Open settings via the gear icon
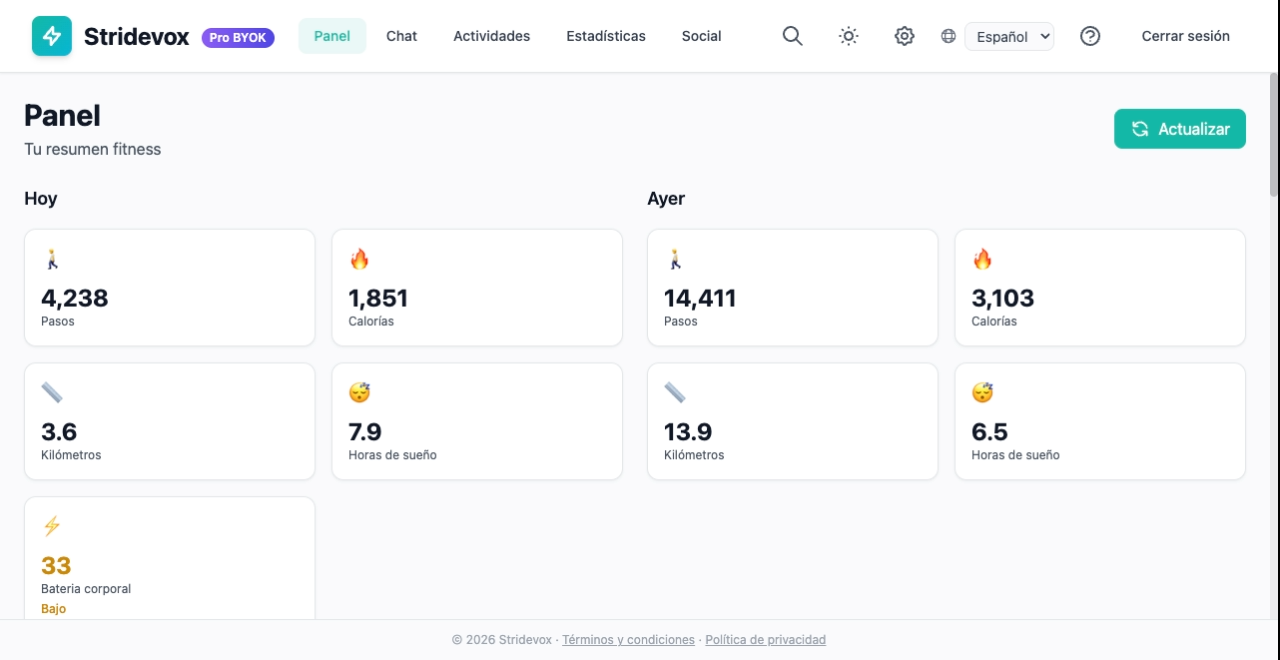This screenshot has width=1280, height=660. pyautogui.click(x=904, y=36)
